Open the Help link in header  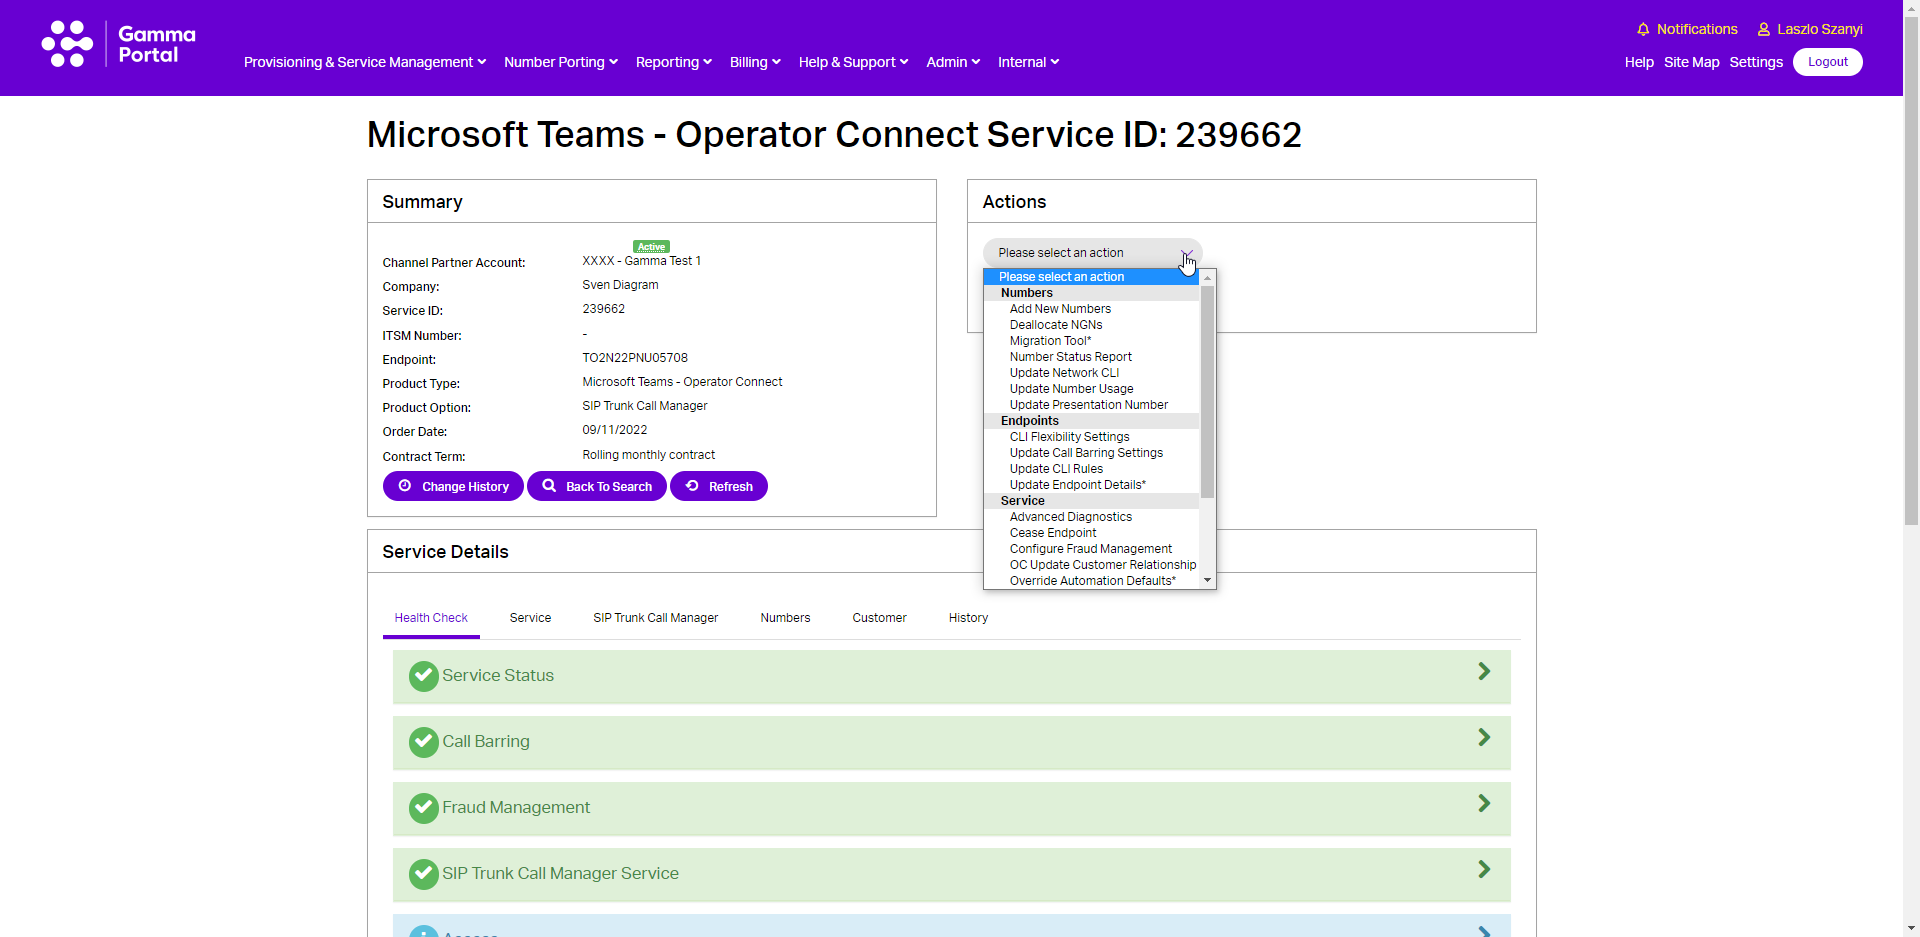pyautogui.click(x=1639, y=62)
